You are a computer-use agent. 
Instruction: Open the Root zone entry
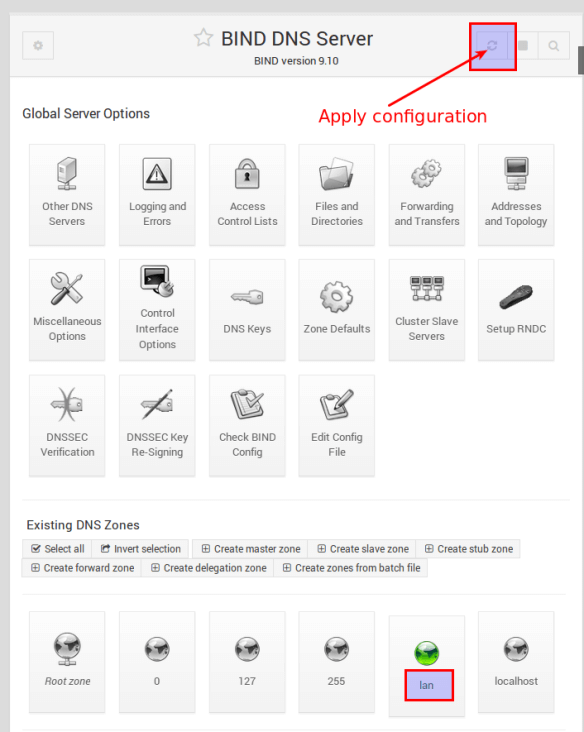pyautogui.click(x=67, y=662)
